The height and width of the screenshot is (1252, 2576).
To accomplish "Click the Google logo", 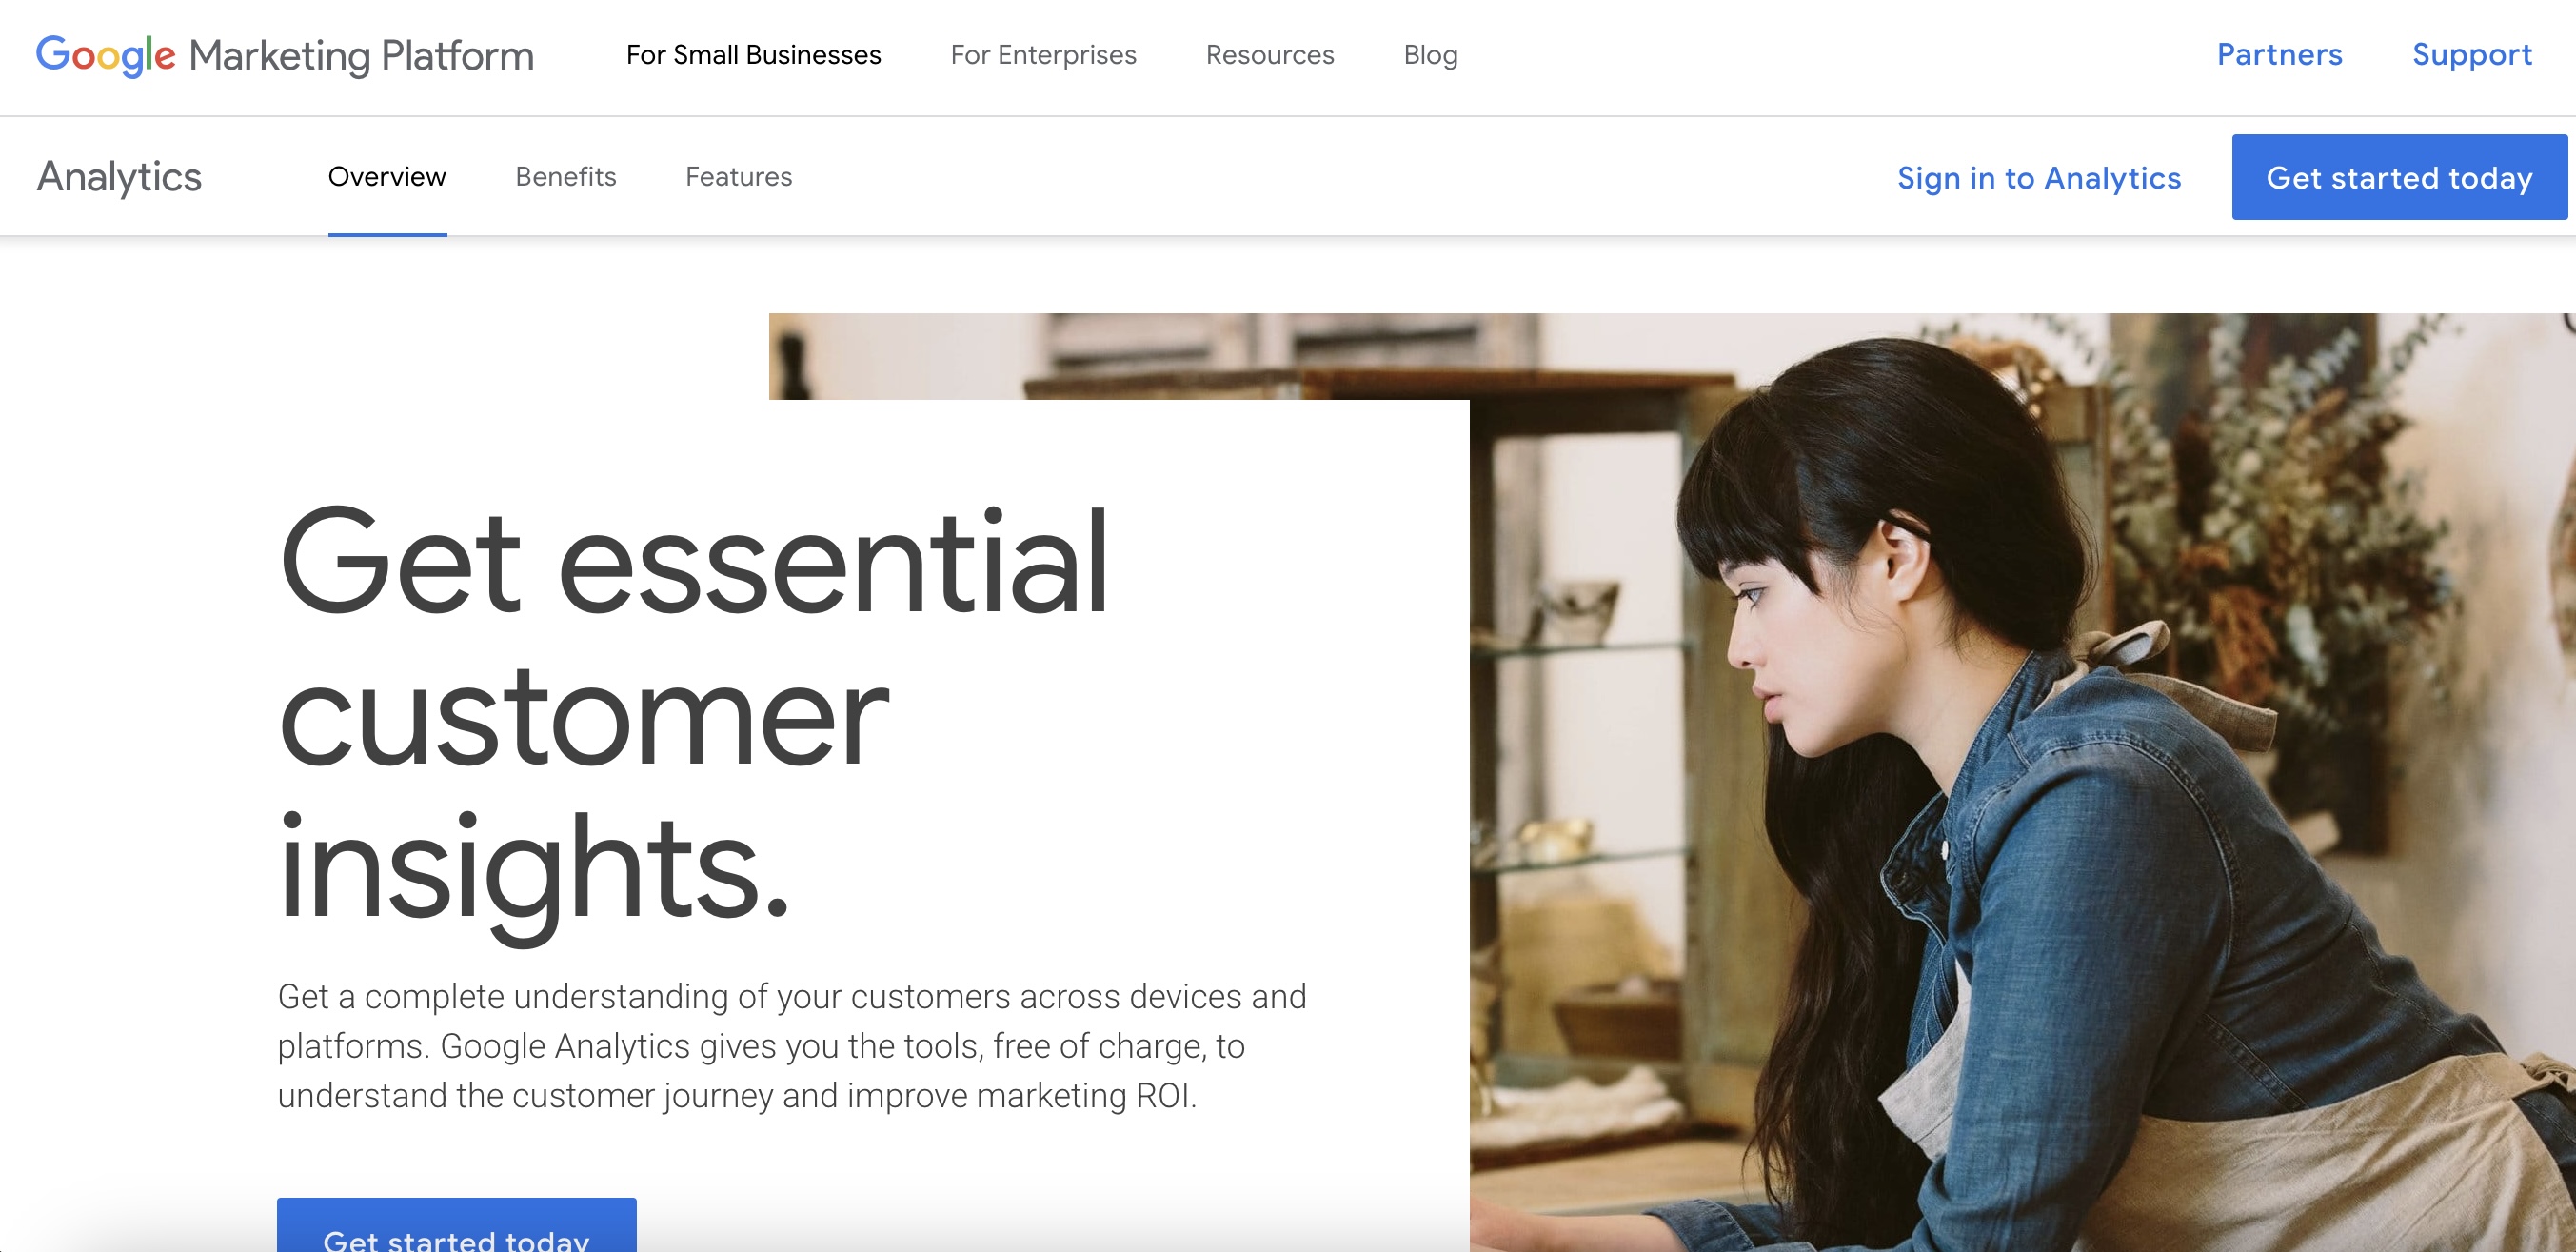I will (106, 55).
